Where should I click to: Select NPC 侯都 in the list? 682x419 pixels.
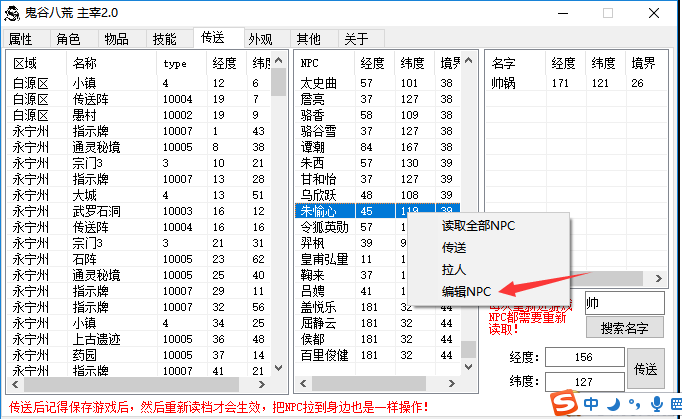378,339
